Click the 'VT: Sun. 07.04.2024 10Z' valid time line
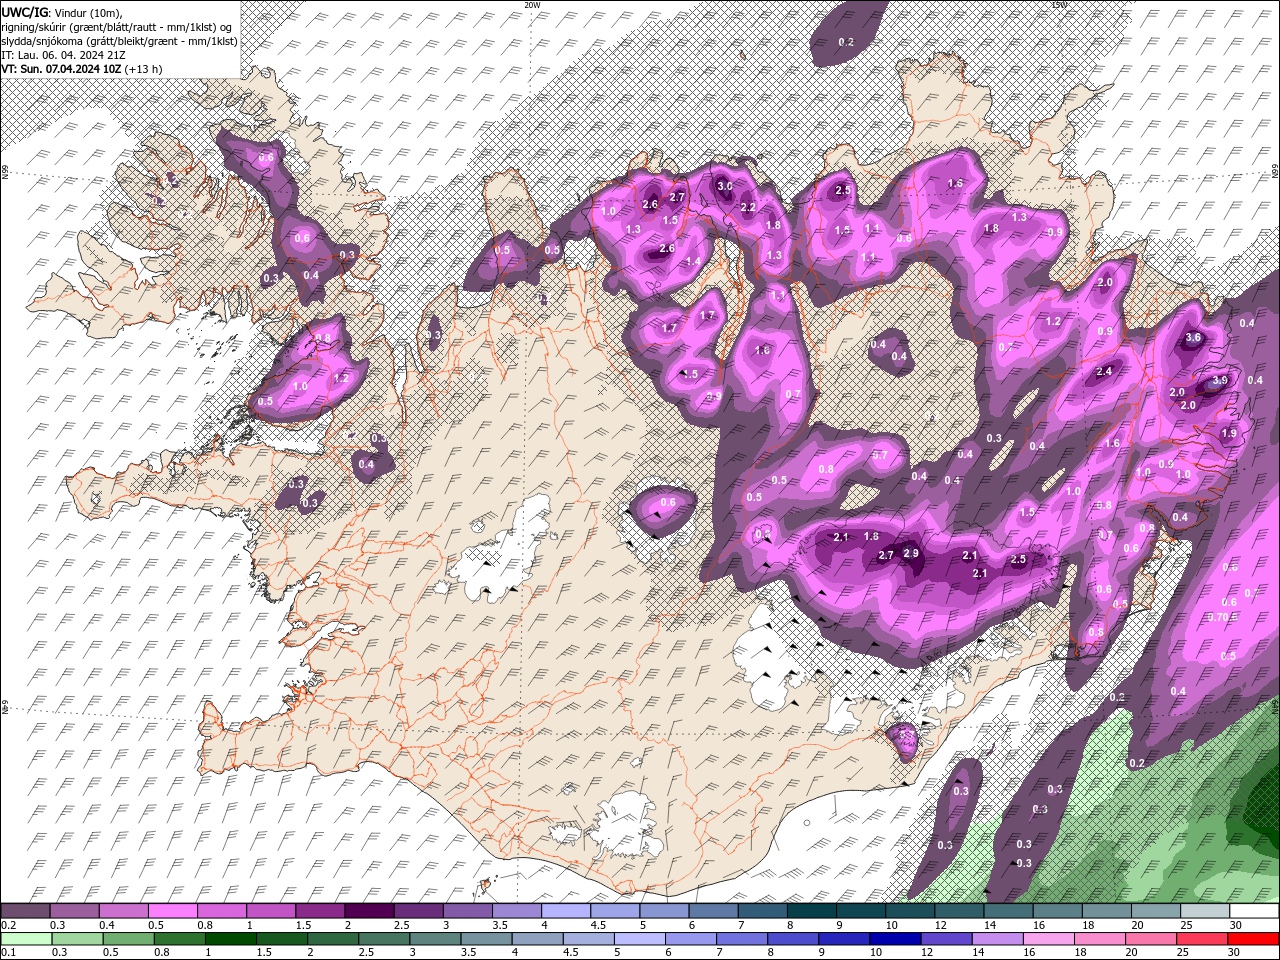The width and height of the screenshot is (1280, 960). point(82,69)
